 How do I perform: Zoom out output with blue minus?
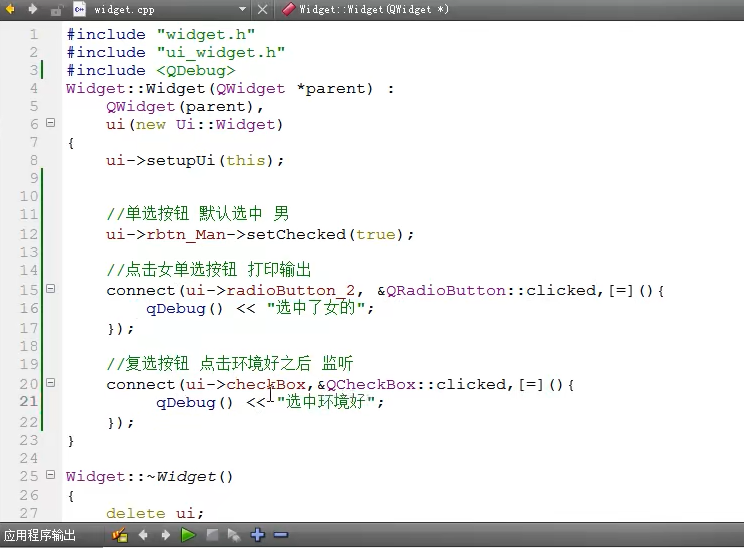coord(281,535)
